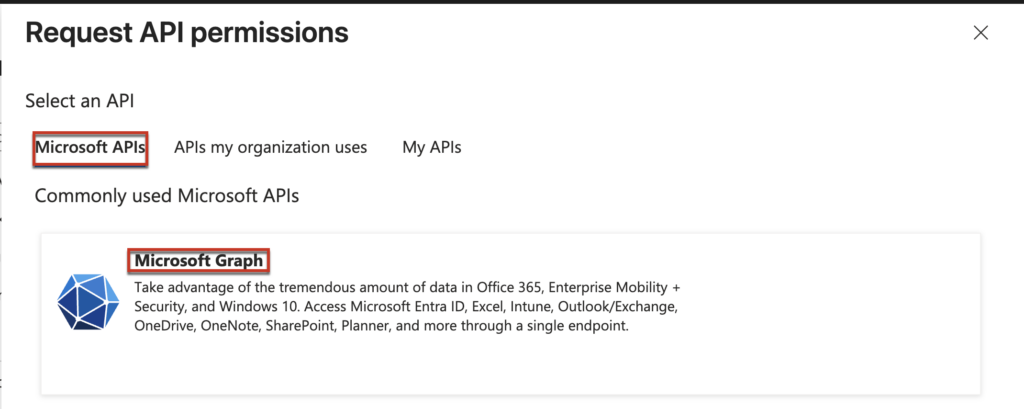Click the Commonly used Microsoft APIs heading
The height and width of the screenshot is (409, 1024).
[166, 195]
